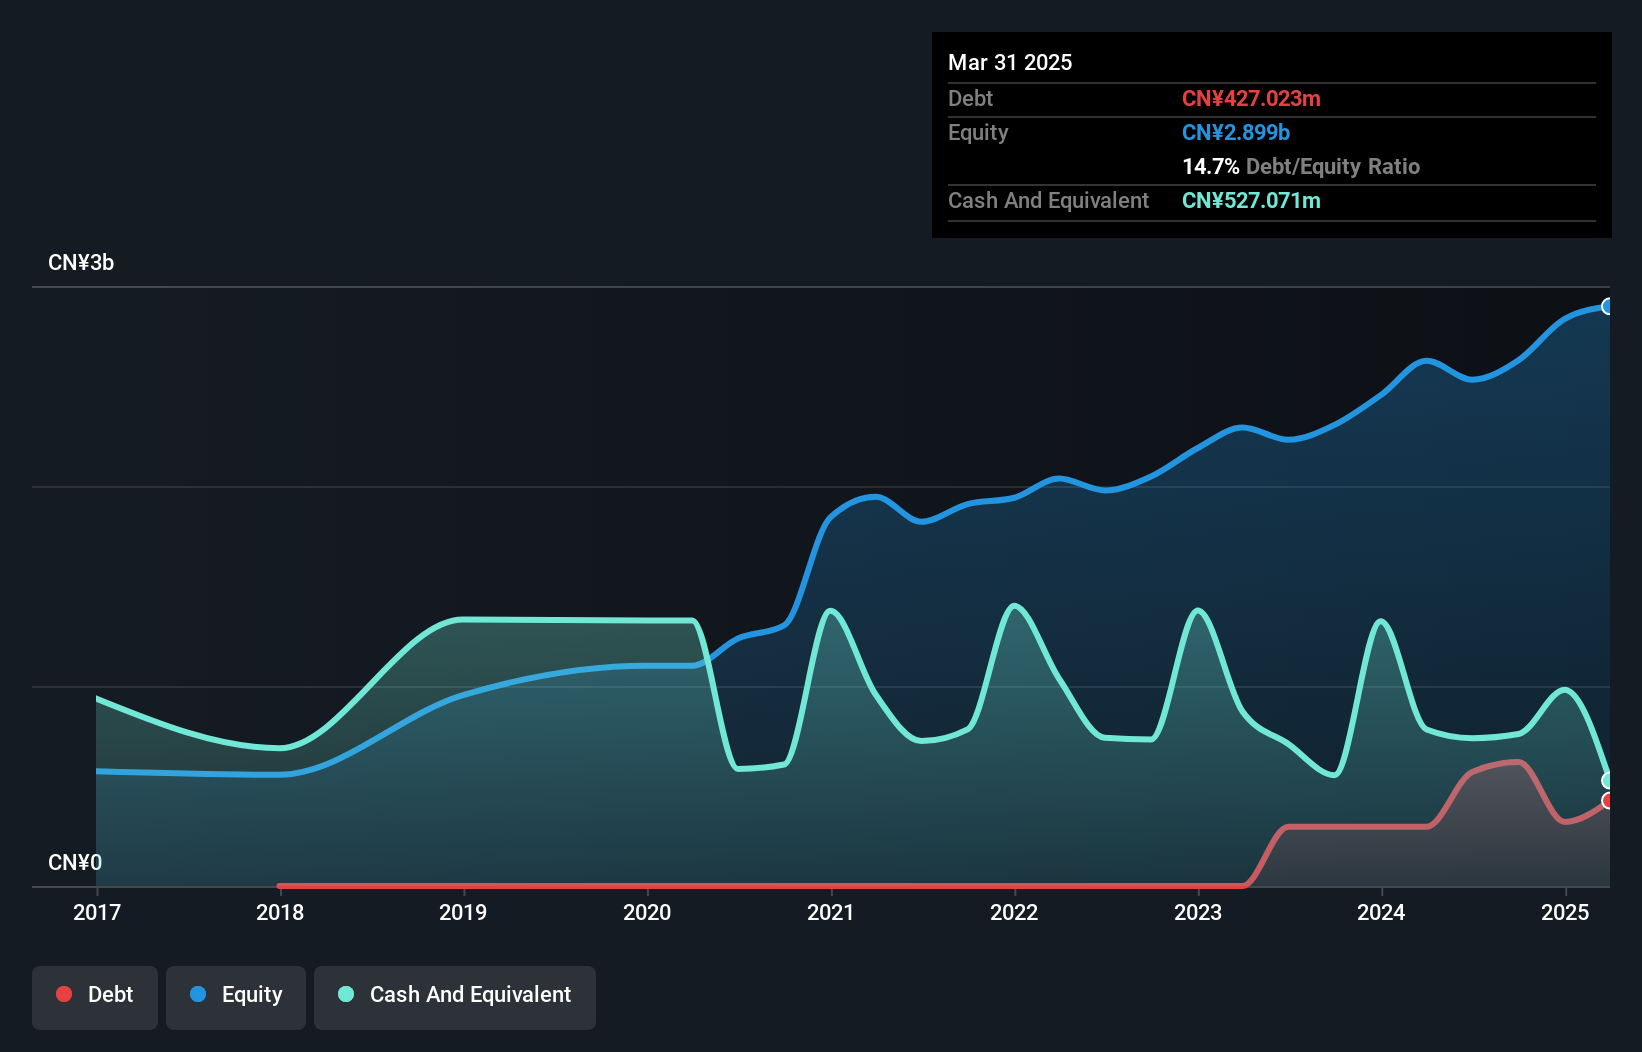Viewport: 1642px width, 1052px height.
Task: Click the CN¥527.071m cash value
Action: [x=1251, y=200]
